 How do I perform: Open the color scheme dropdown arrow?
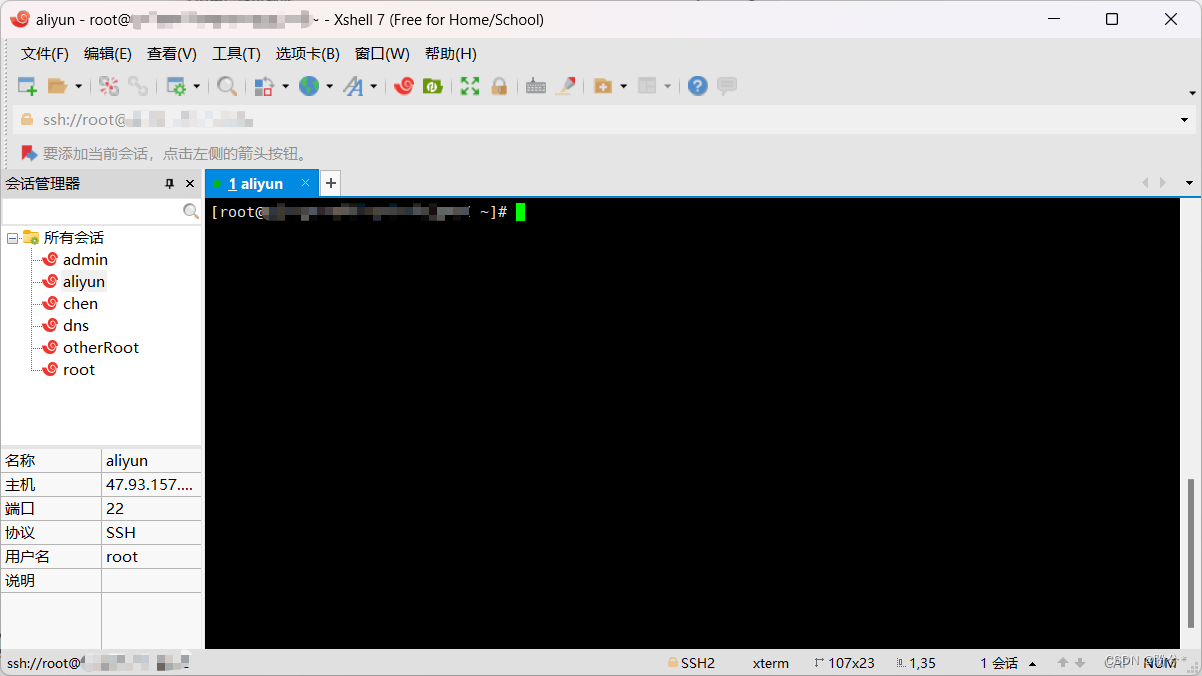(x=285, y=87)
